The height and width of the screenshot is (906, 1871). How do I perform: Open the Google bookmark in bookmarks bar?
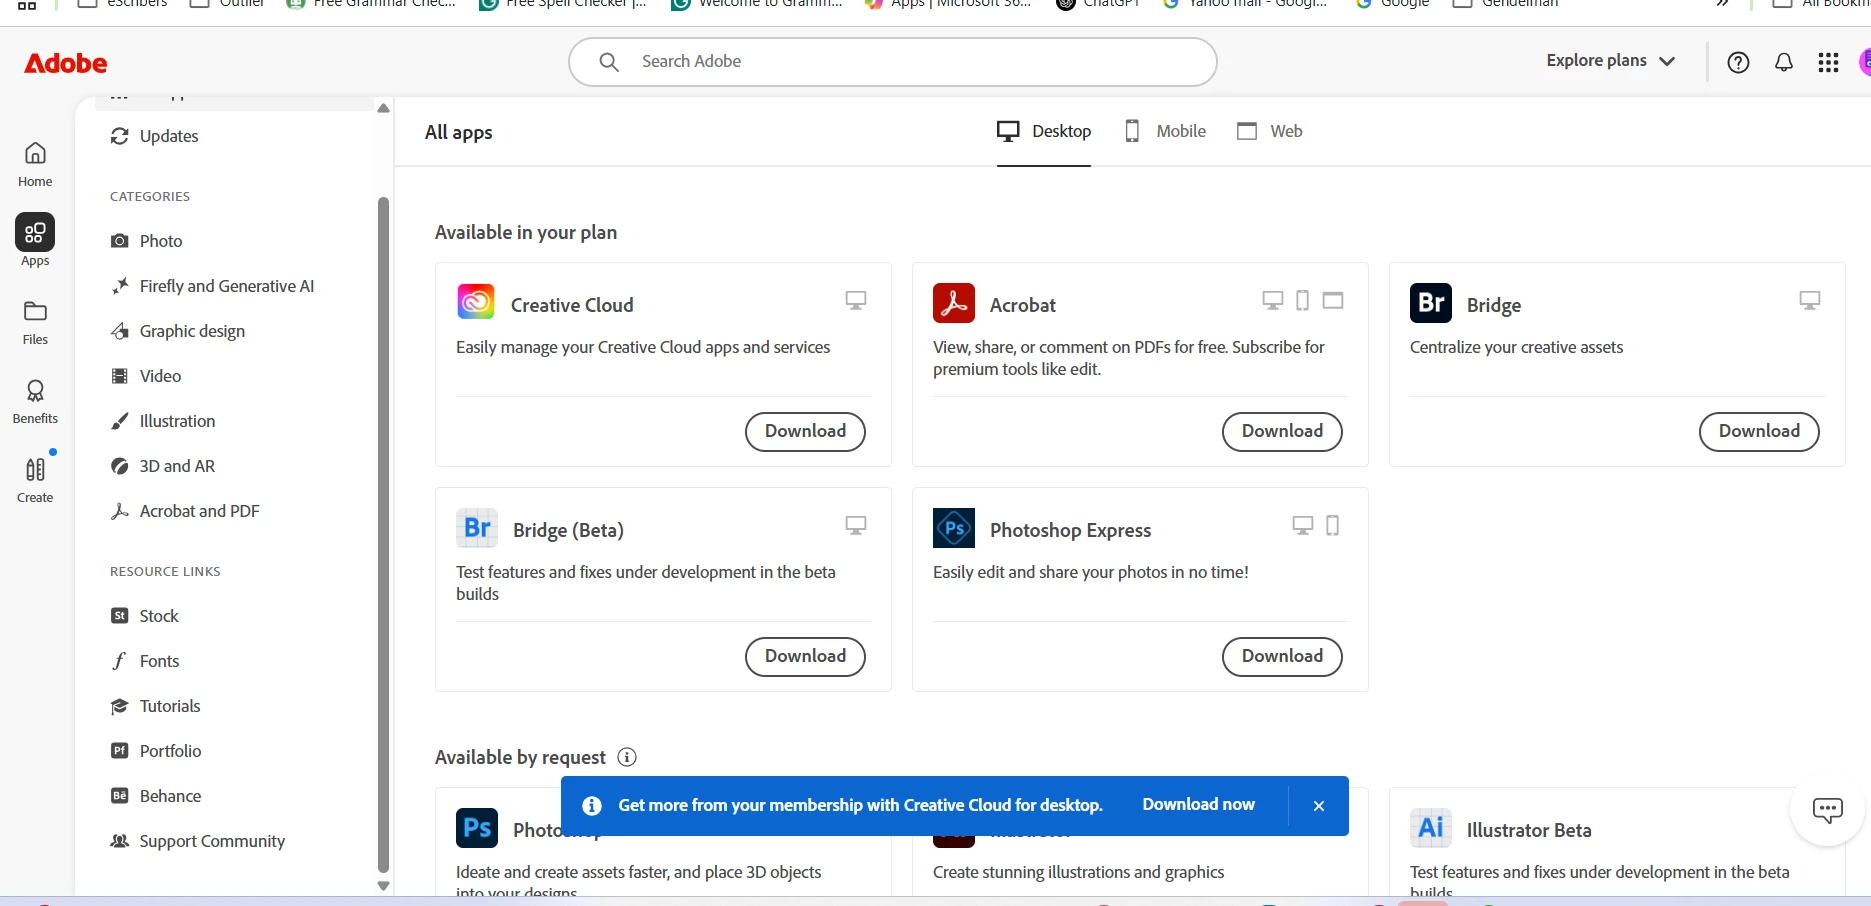tap(1392, 4)
